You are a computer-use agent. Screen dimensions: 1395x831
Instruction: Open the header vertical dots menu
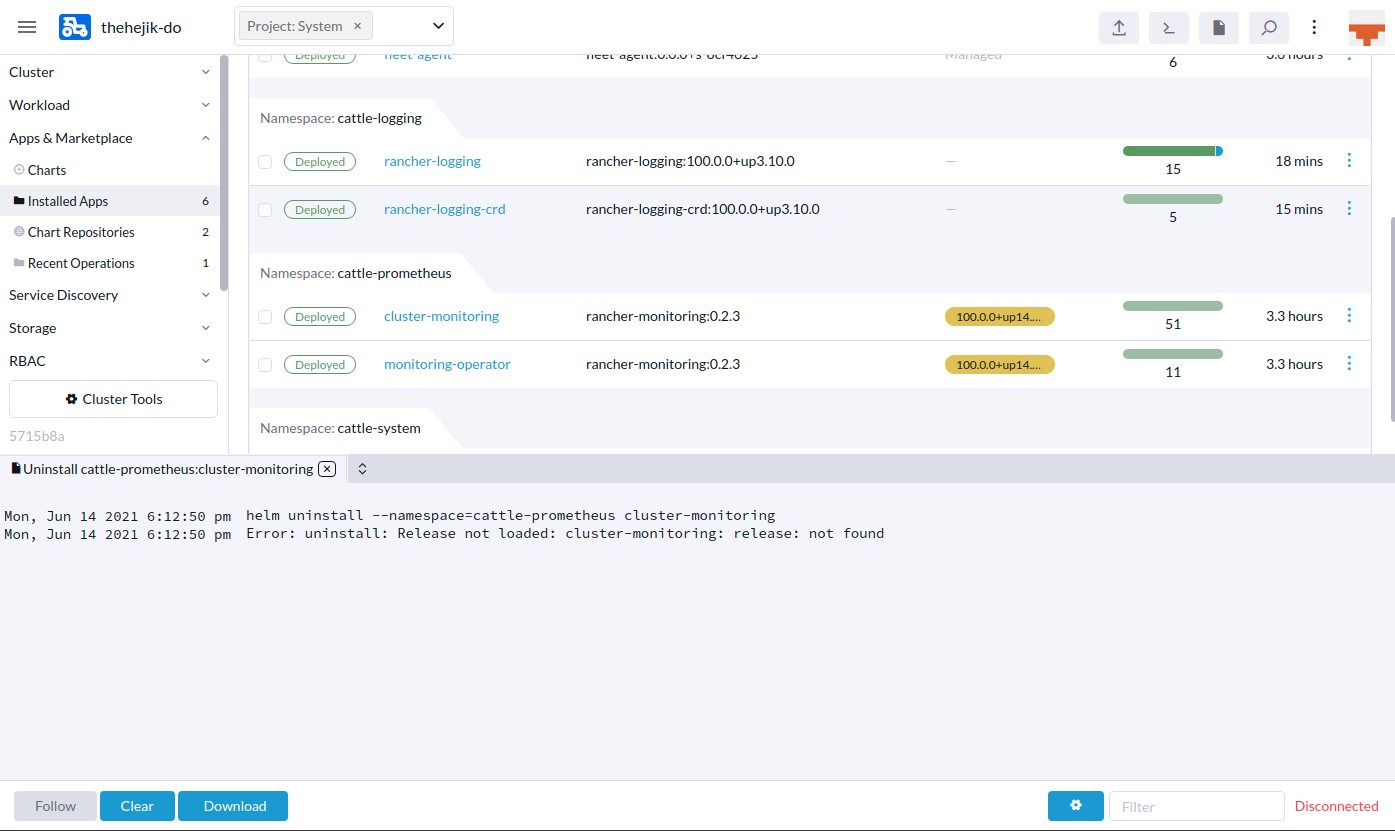coord(1315,27)
